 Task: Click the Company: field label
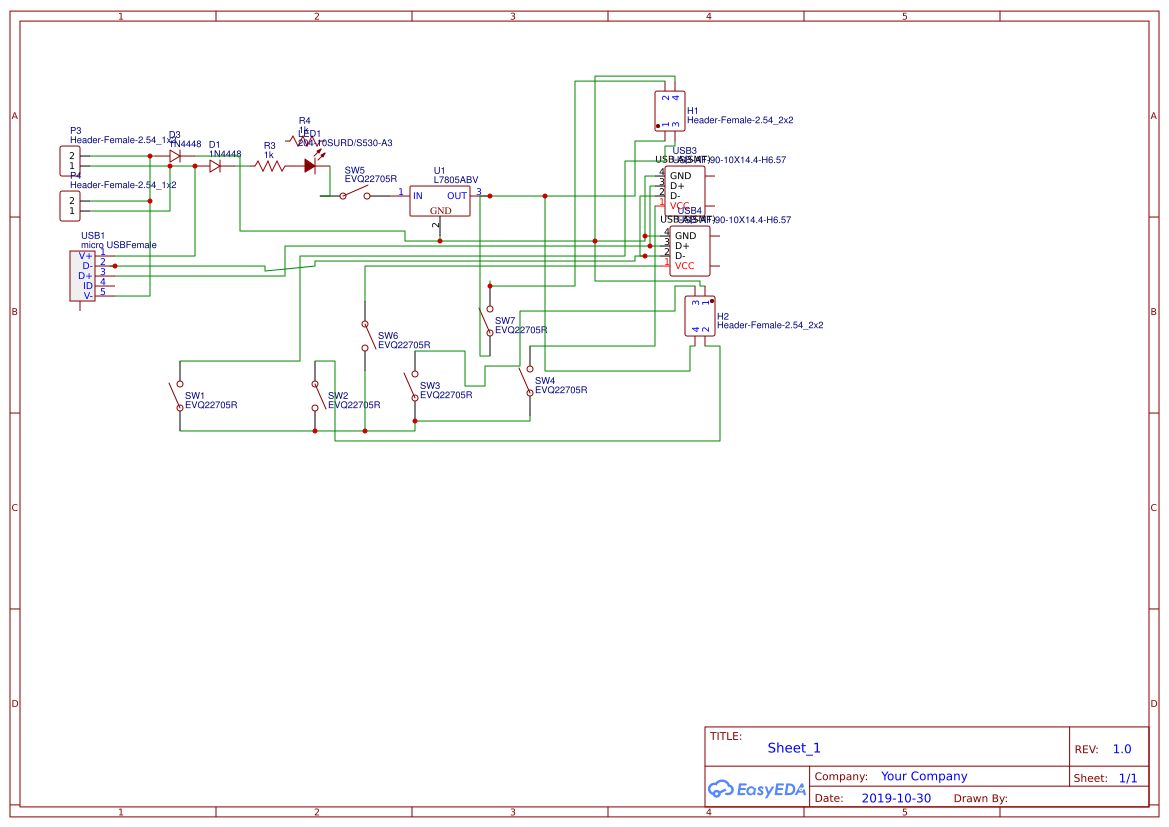coord(841,776)
